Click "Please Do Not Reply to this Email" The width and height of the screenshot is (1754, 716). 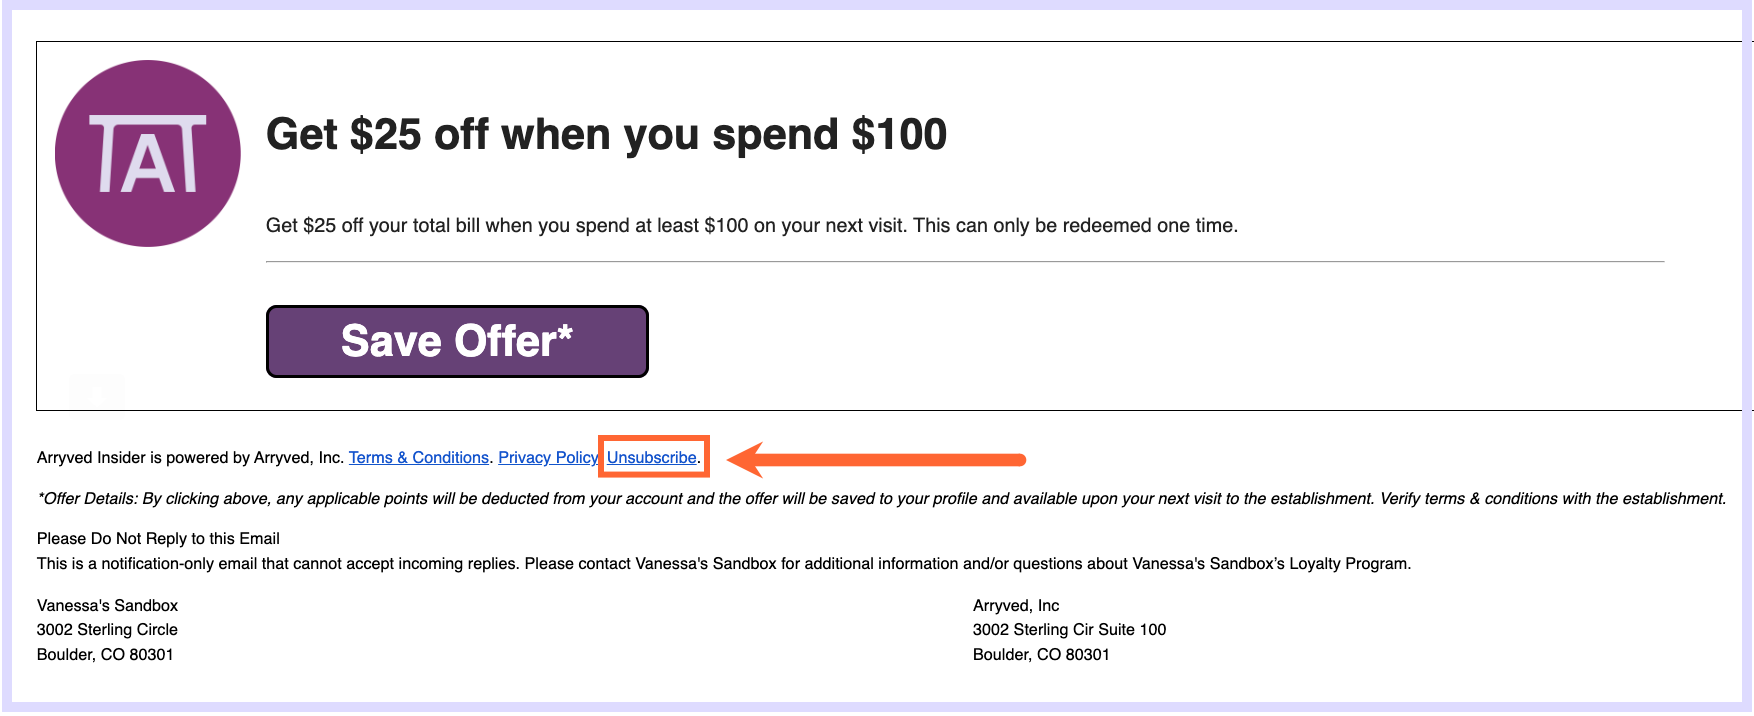click(x=158, y=538)
